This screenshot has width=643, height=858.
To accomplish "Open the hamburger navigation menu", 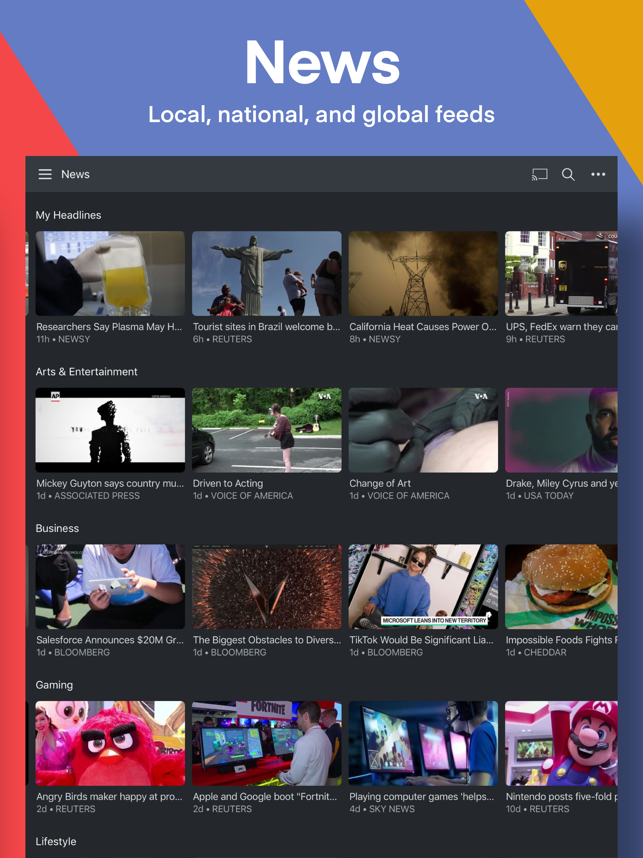I will point(45,174).
